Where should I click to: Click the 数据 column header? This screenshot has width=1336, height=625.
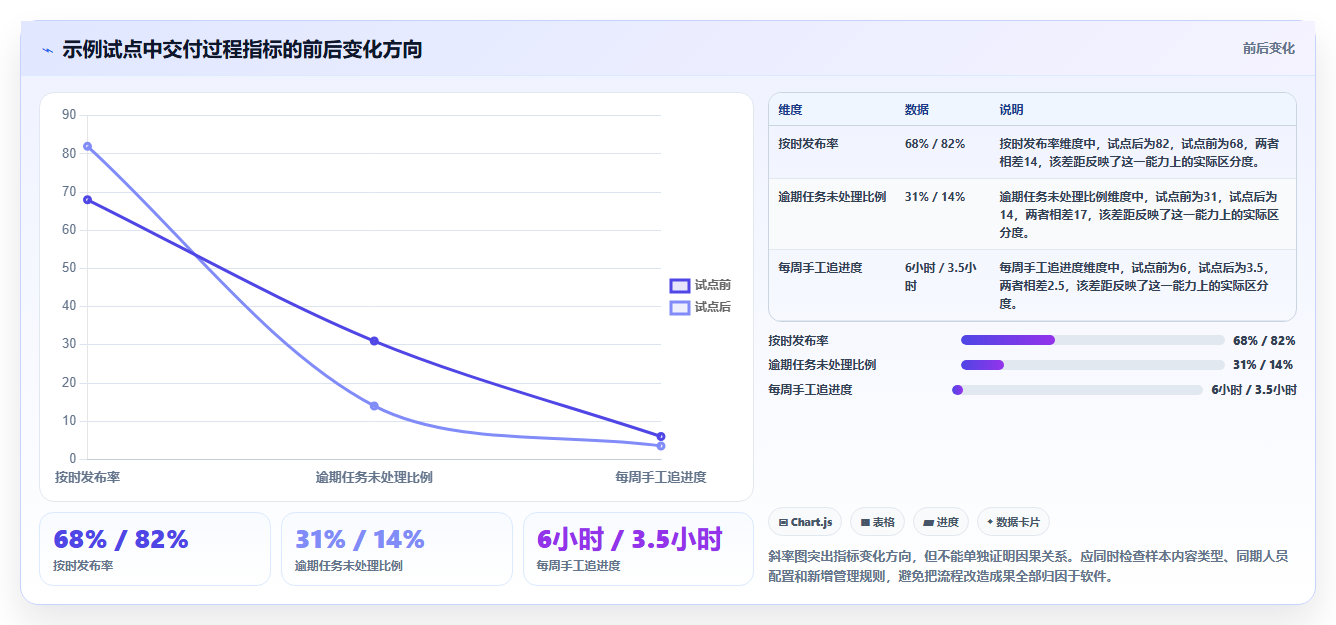pyautogui.click(x=917, y=110)
